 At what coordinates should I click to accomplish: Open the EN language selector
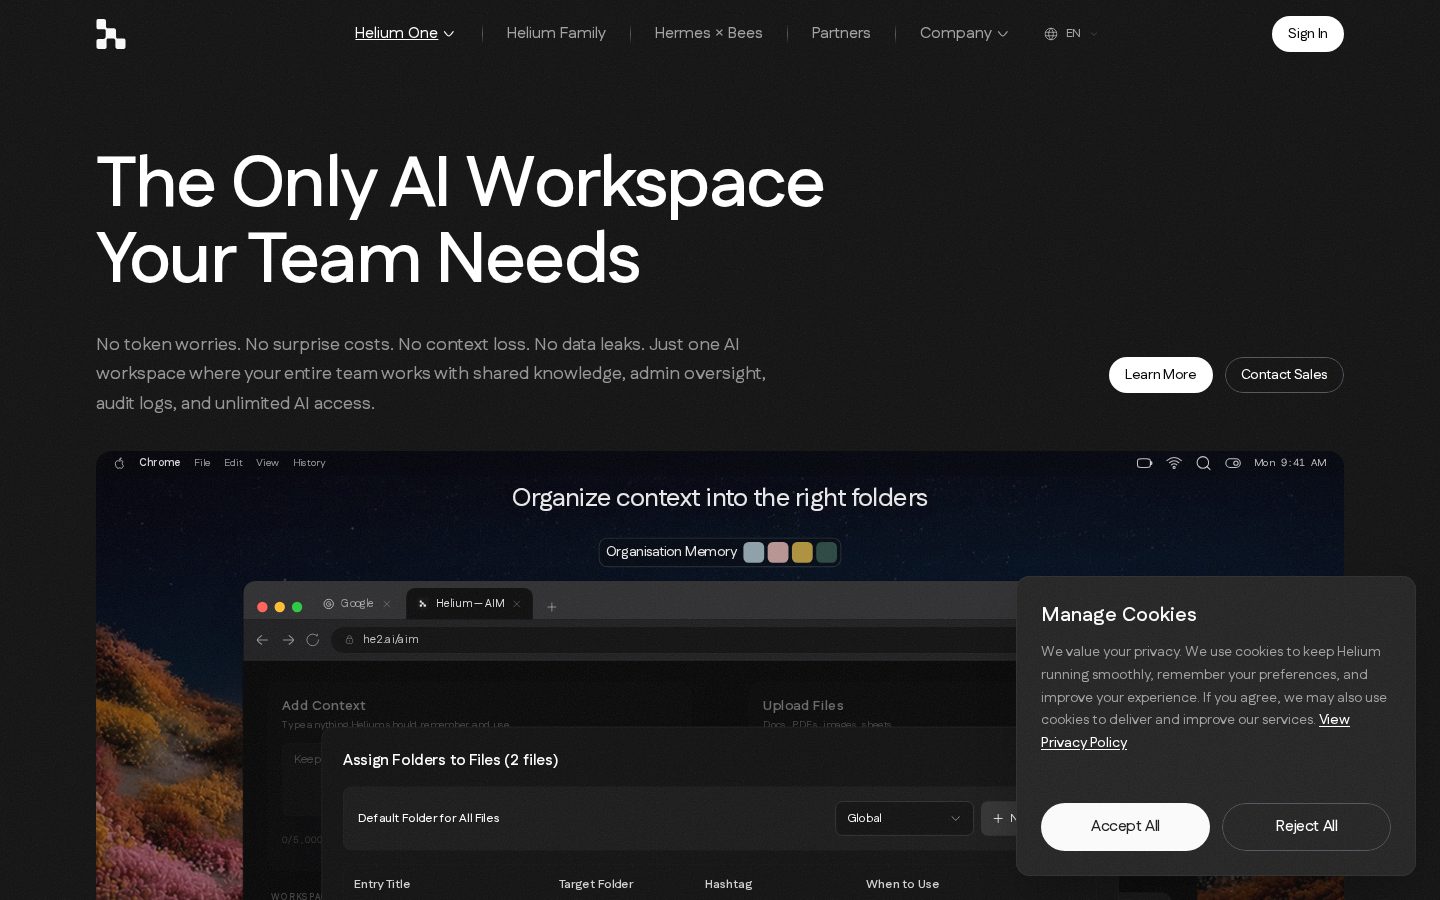coord(1071,34)
